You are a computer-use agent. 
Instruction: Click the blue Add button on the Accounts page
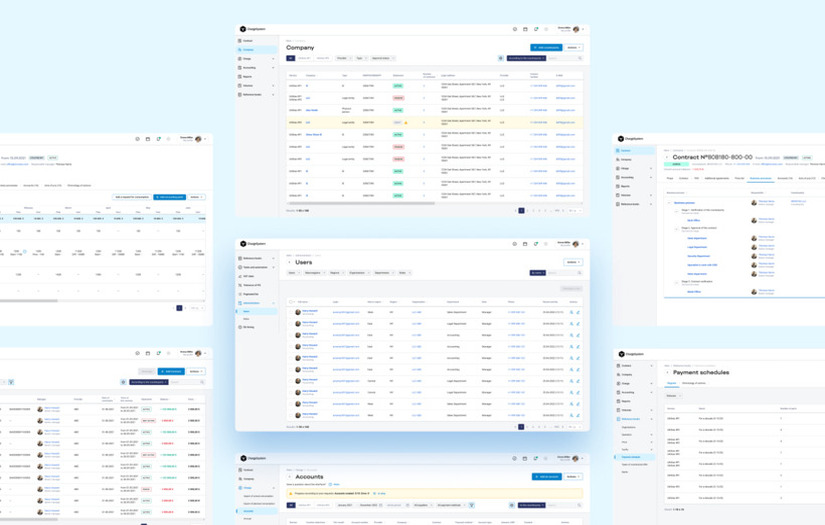pyautogui.click(x=547, y=477)
